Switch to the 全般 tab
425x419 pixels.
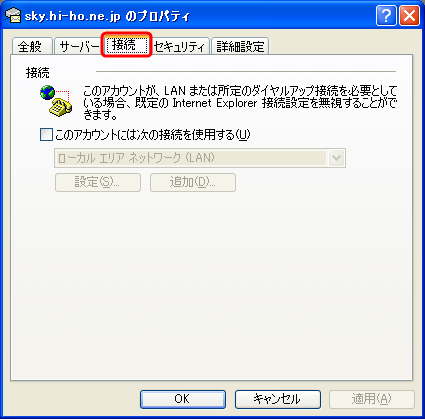(32, 46)
